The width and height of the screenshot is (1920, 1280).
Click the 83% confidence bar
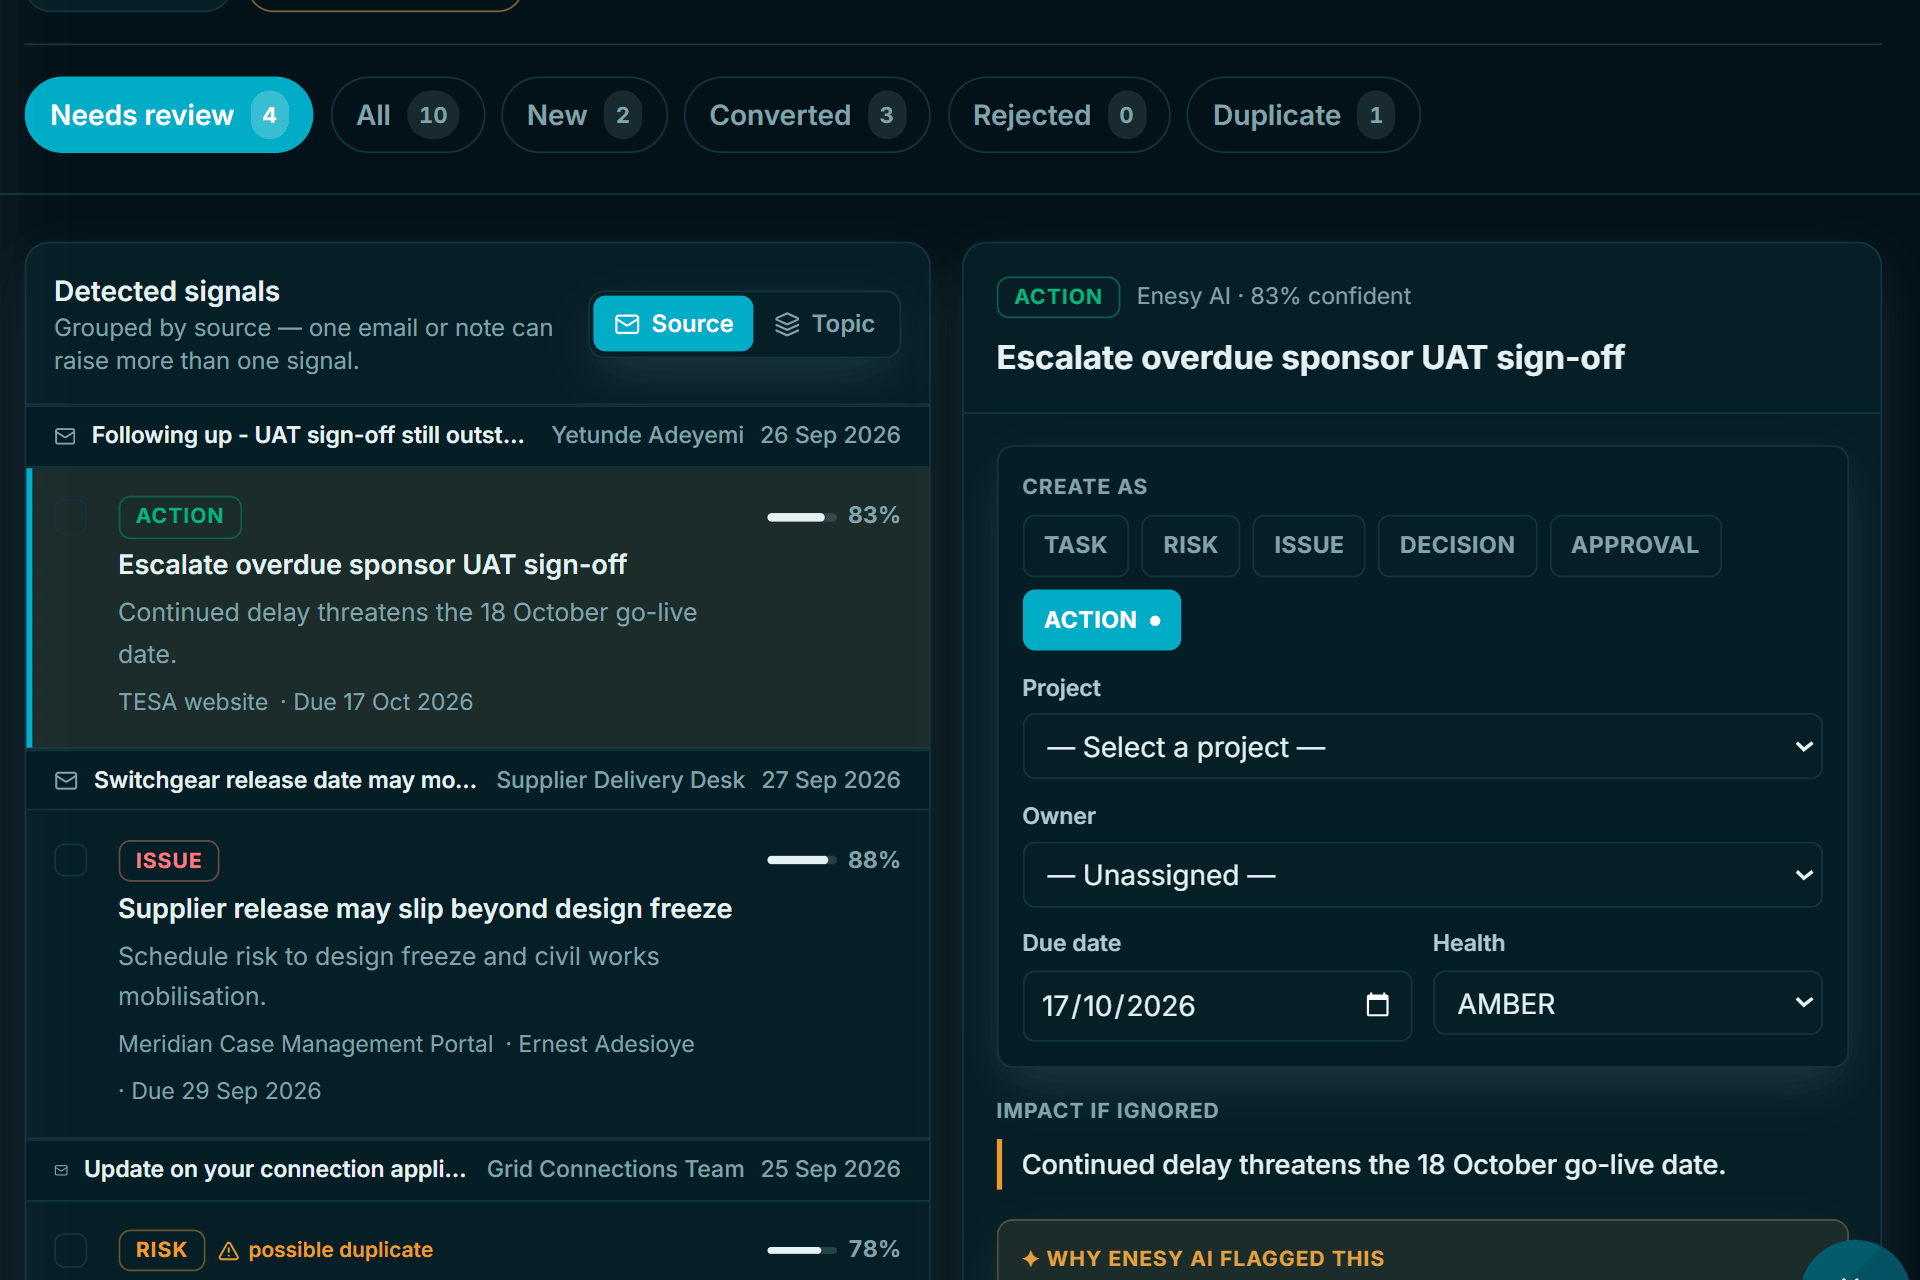(x=801, y=517)
